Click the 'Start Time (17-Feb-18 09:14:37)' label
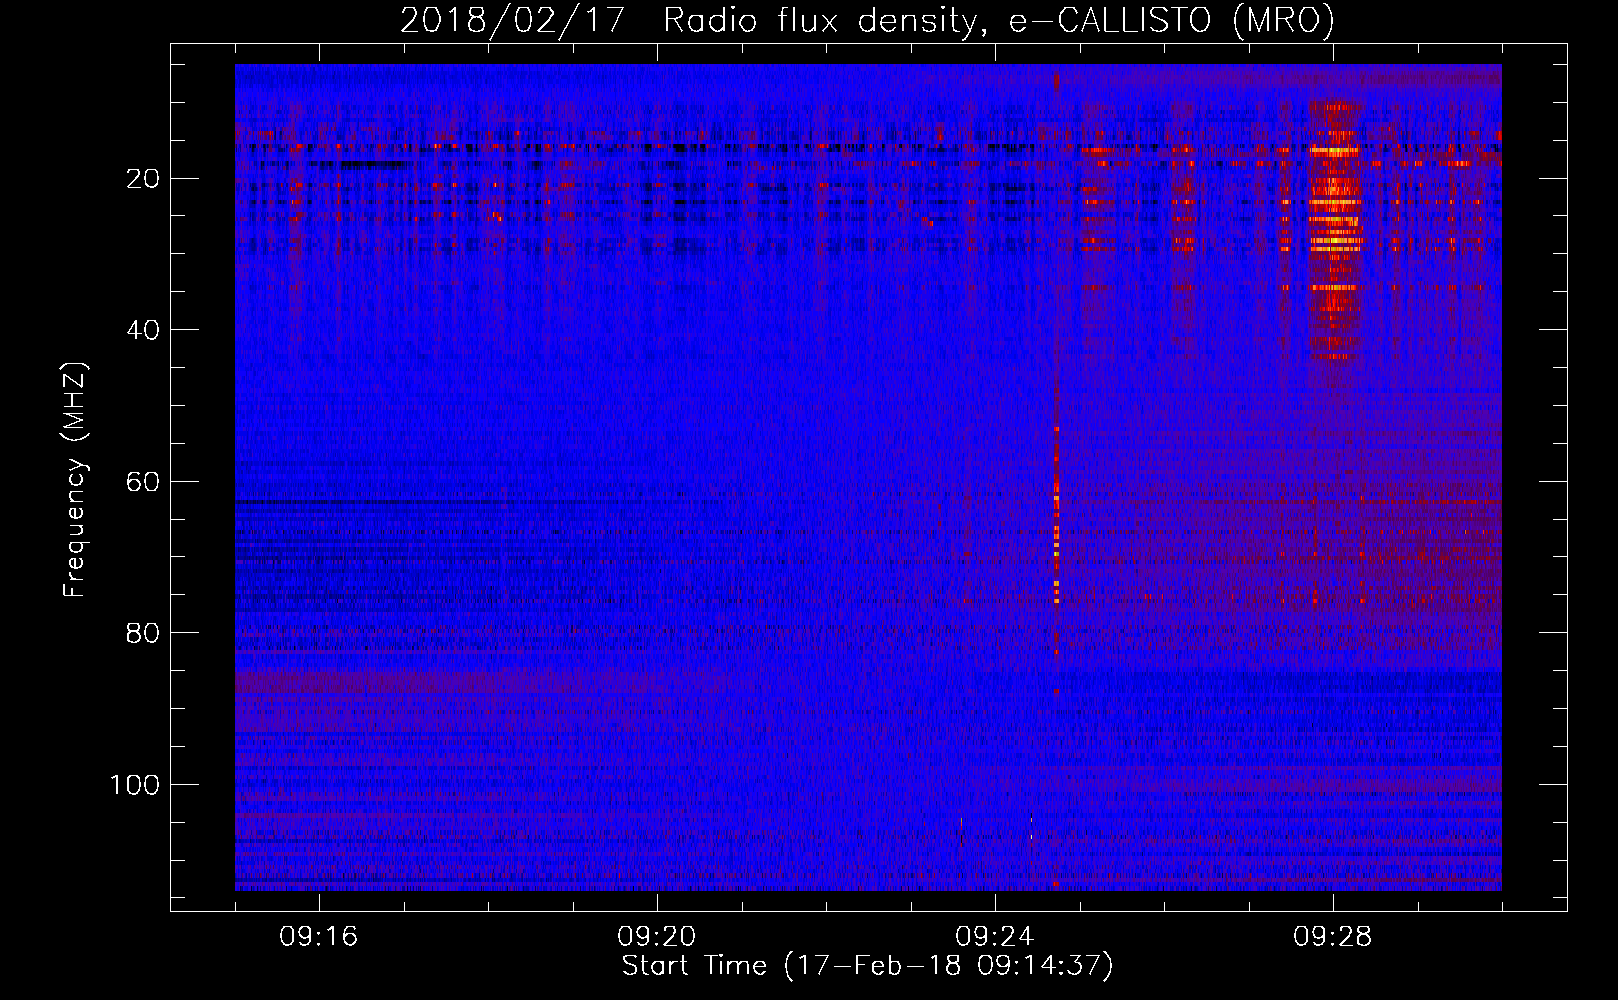The image size is (1618, 1000). click(x=867, y=966)
